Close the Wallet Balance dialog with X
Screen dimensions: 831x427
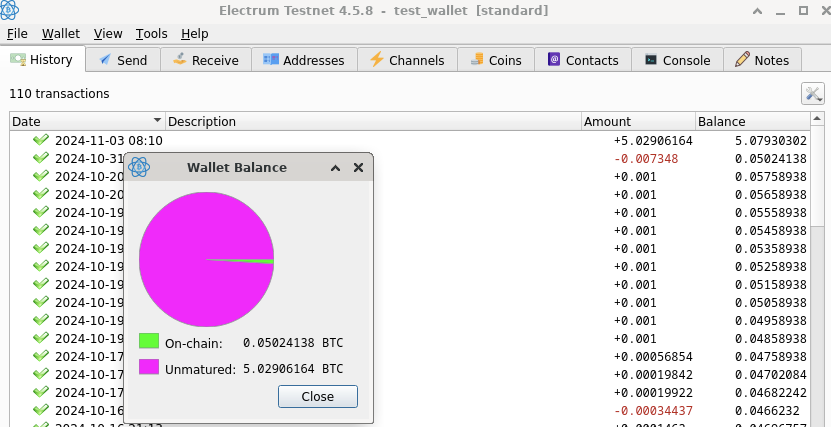pos(358,168)
